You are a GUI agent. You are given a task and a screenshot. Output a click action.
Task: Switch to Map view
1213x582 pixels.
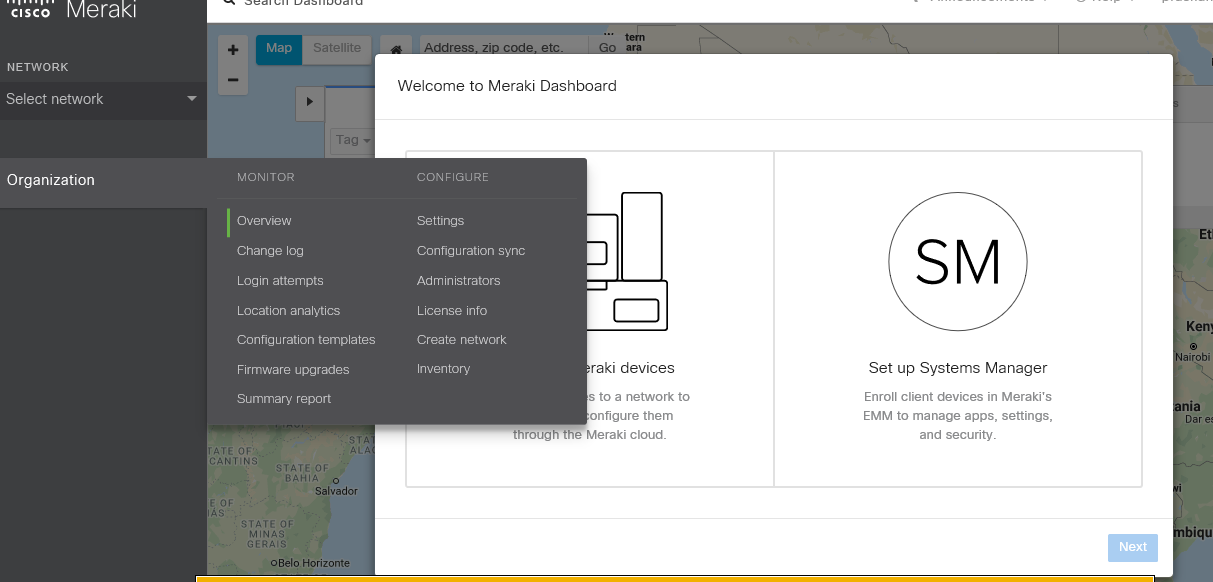(279, 48)
